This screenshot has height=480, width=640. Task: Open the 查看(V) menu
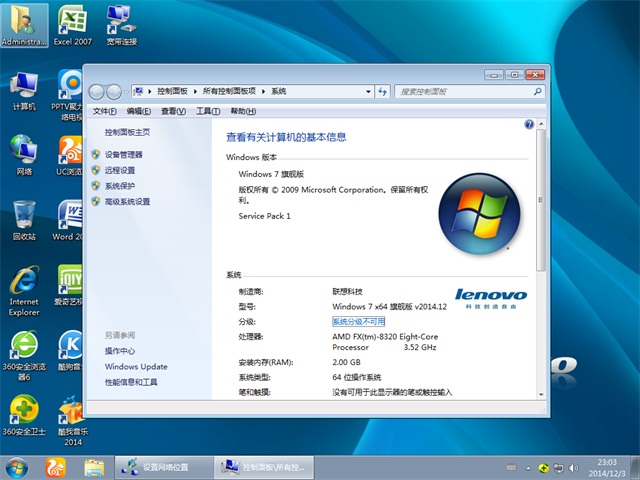point(174,111)
